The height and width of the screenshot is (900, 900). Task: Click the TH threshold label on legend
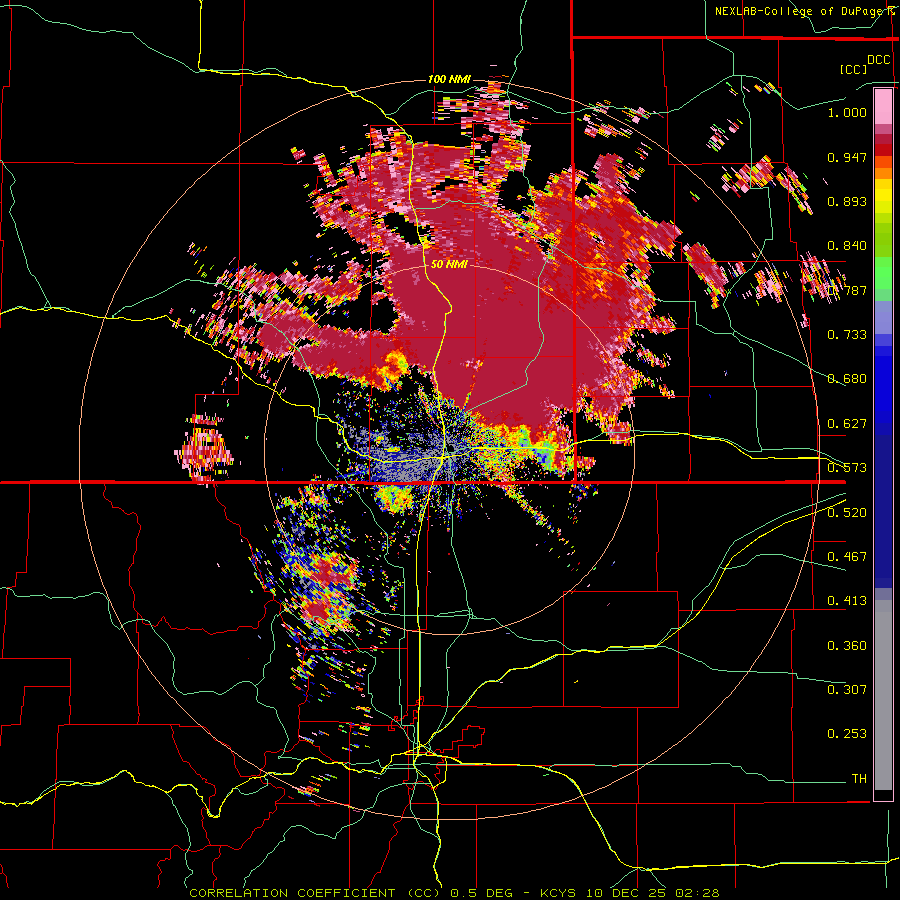[859, 779]
